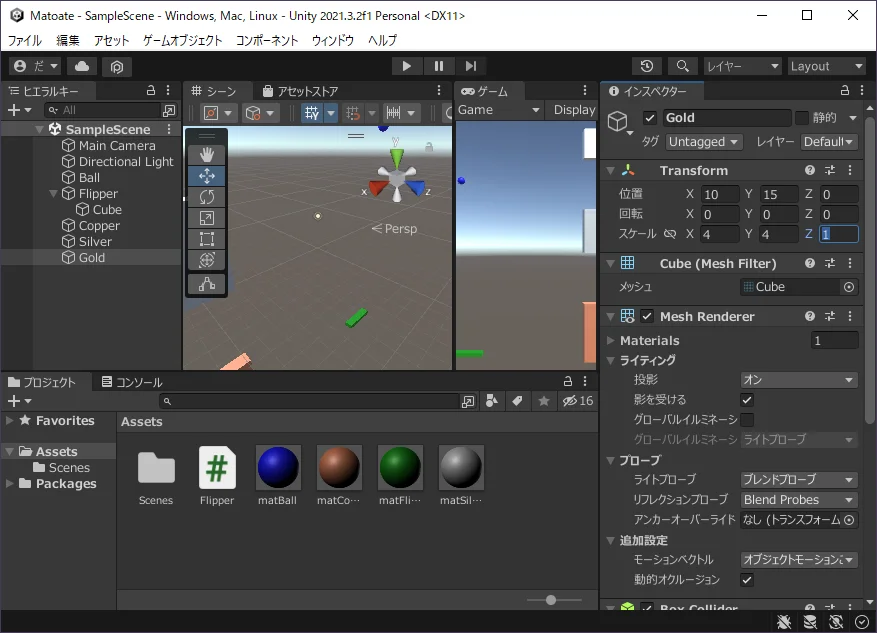
Task: Open Game view Display dropdown
Action: coord(574,110)
